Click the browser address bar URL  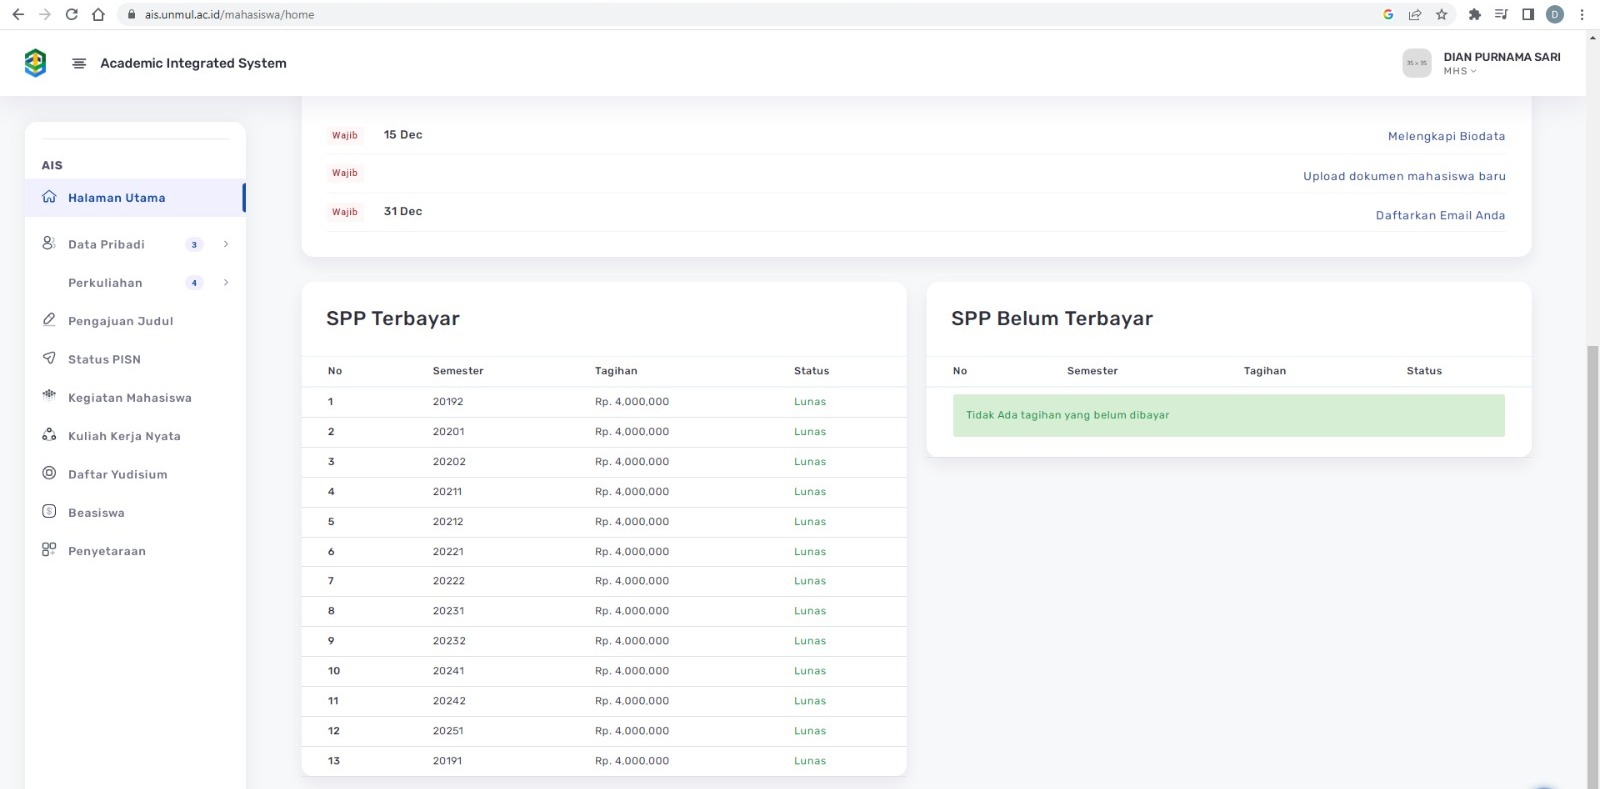(229, 15)
